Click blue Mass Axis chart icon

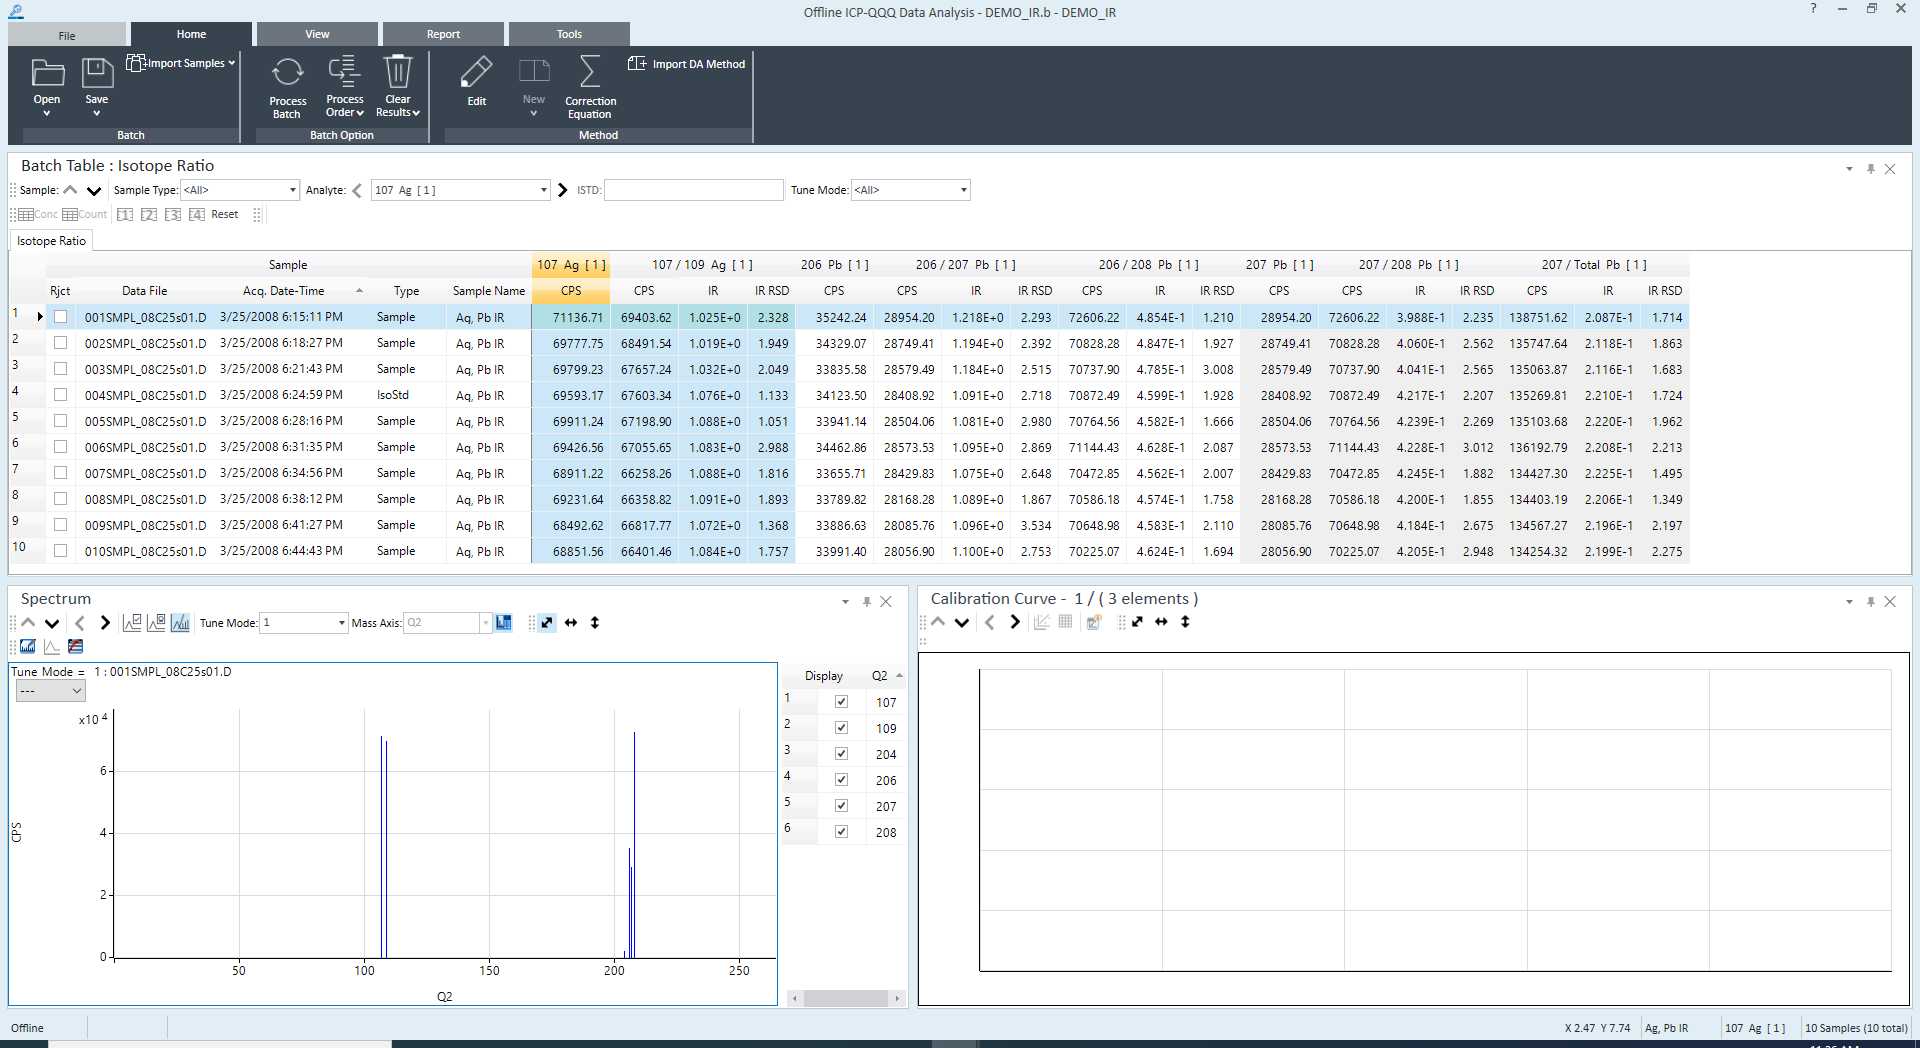point(504,623)
